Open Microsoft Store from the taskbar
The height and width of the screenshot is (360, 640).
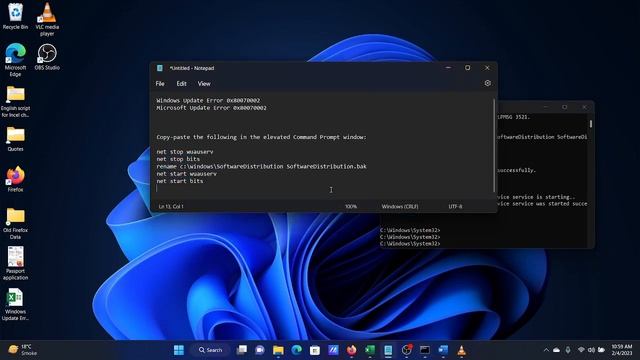[x=315, y=350]
